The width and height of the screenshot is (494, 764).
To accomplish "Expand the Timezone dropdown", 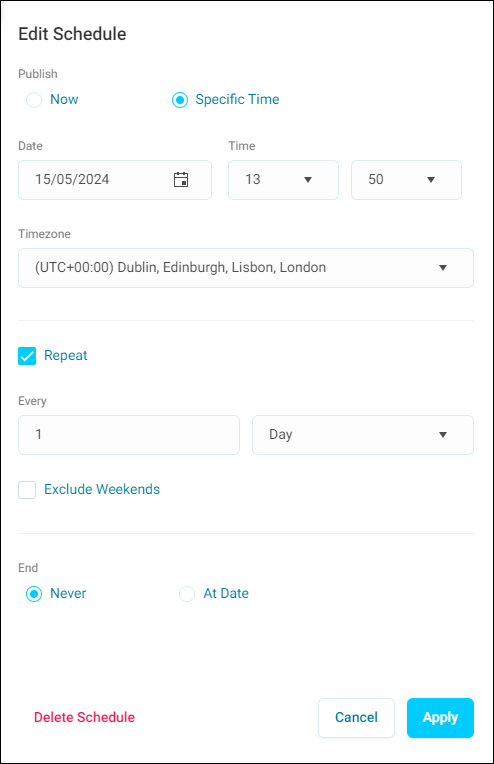I will [246, 268].
